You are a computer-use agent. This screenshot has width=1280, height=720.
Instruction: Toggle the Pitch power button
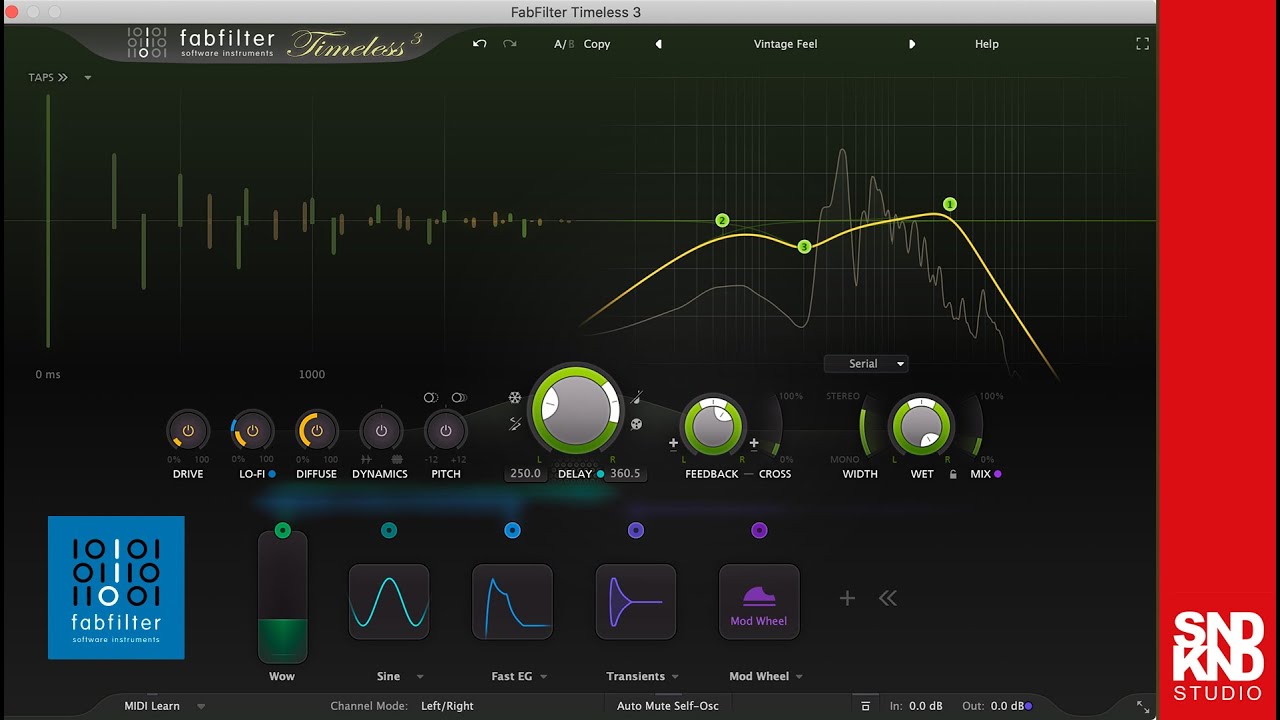(446, 431)
